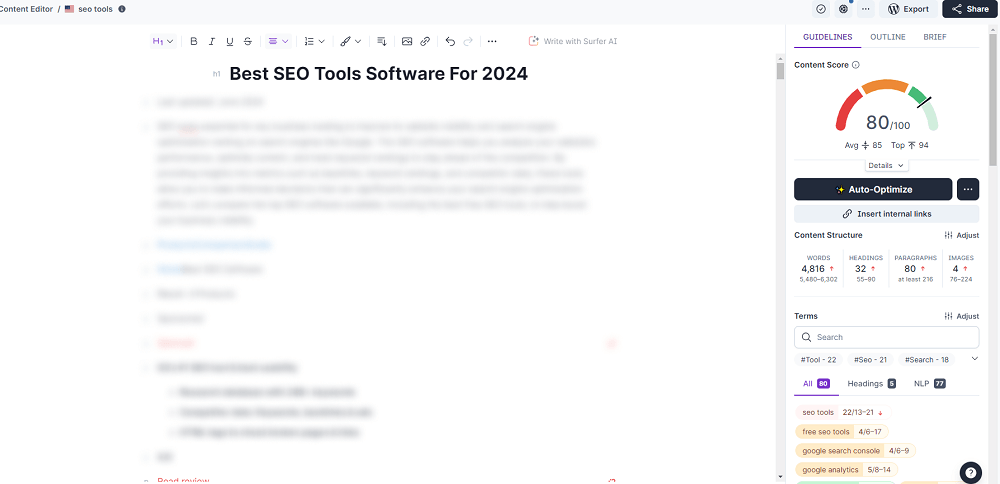Click the clear formatting icon
1000x484 pixels.
381,41
